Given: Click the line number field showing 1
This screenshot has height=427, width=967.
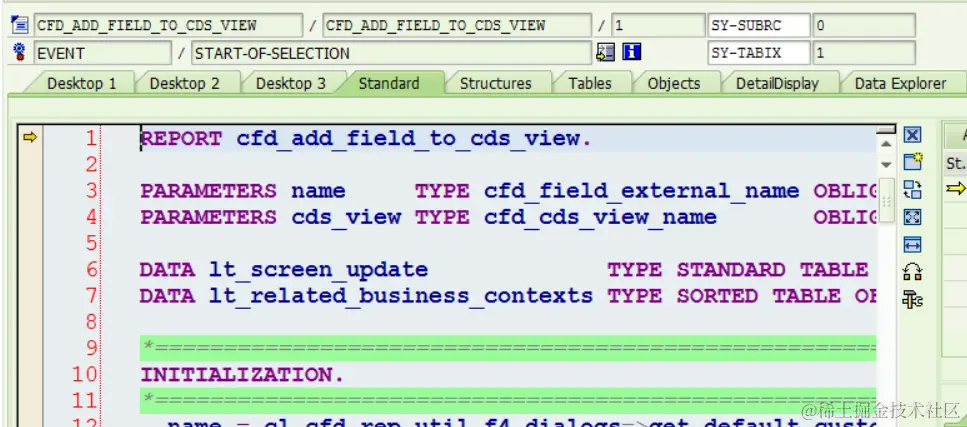Looking at the screenshot, I should click(658, 25).
